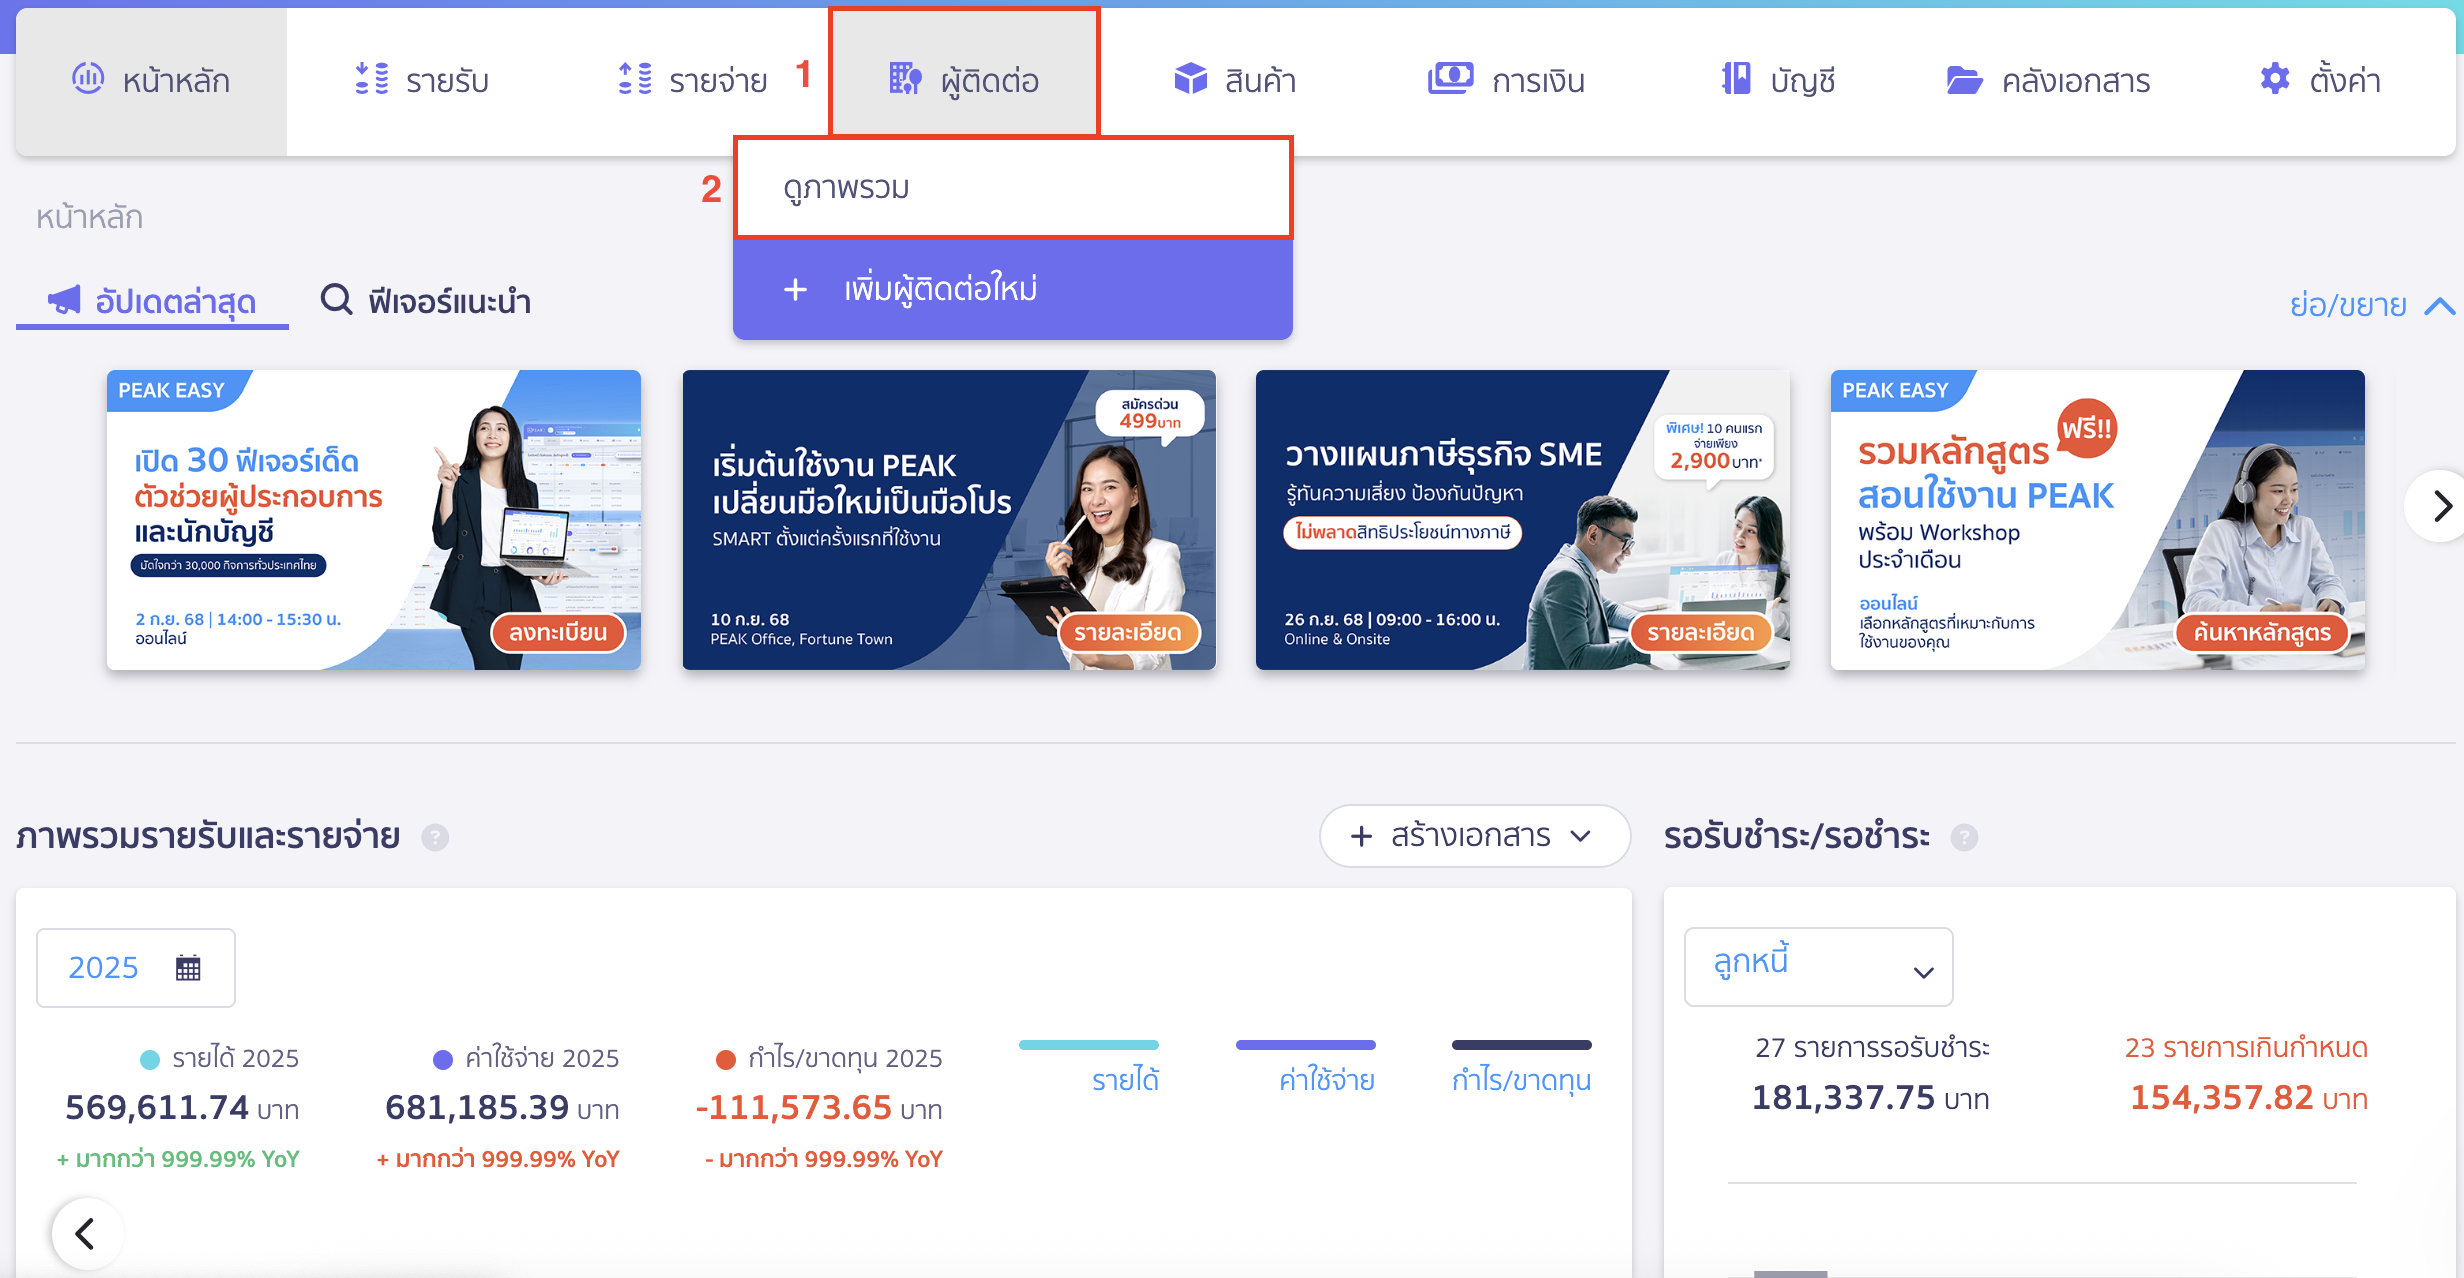Open the คลังเอกสาร document library menu
Screen dimensions: 2464x1278
click(x=2048, y=80)
